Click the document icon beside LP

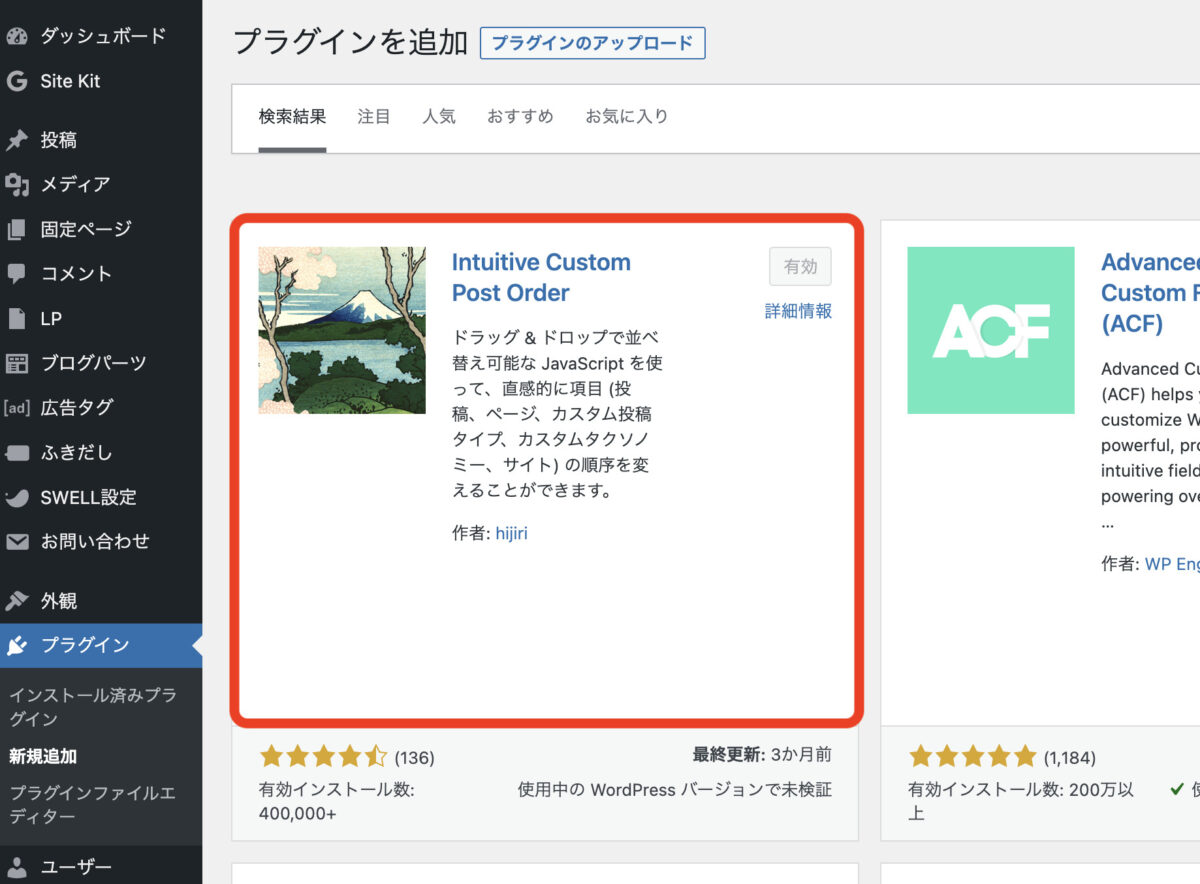16,318
